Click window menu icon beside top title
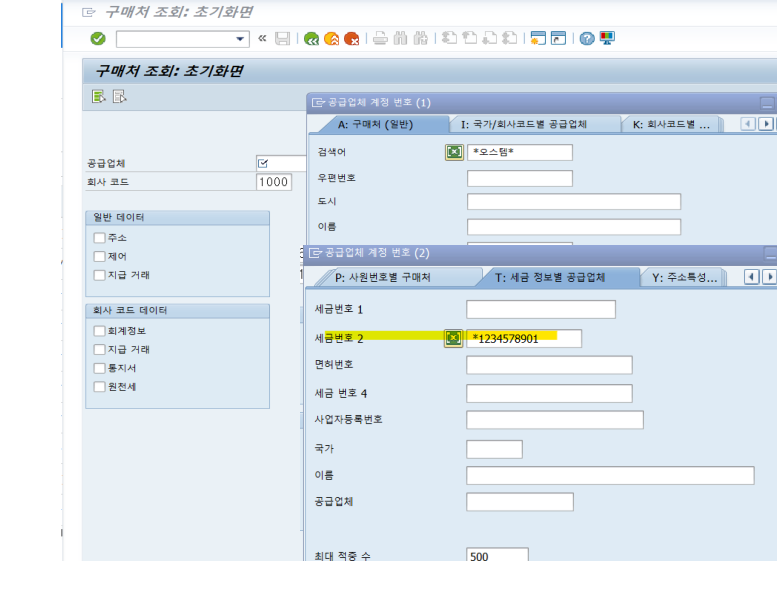This screenshot has width=777, height=597. point(89,12)
